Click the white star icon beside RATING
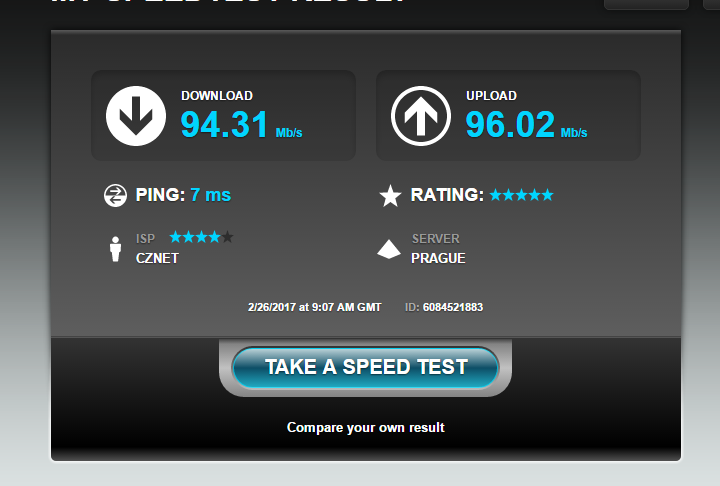Viewport: 720px width, 486px height. (x=390, y=196)
